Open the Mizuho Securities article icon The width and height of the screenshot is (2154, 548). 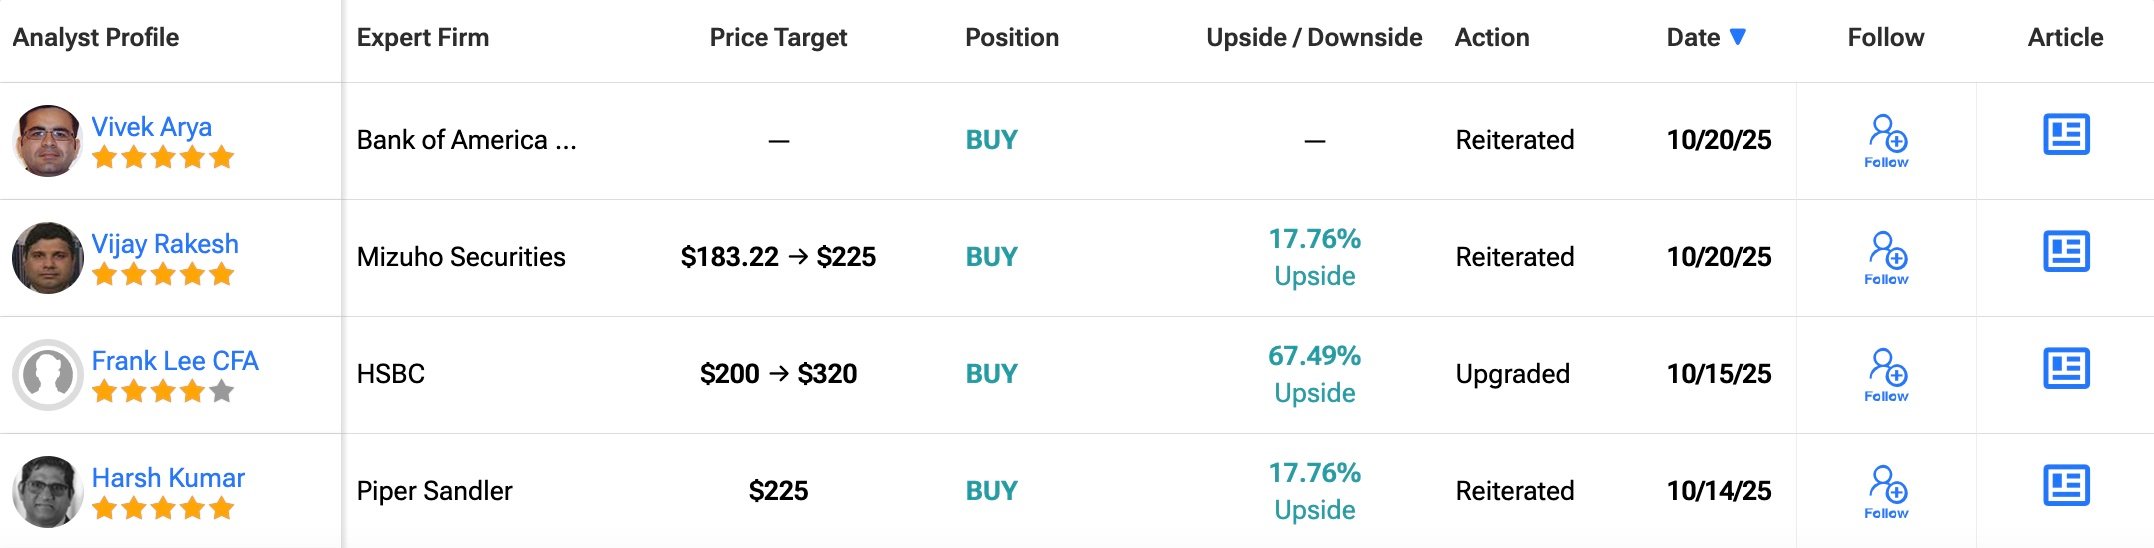(x=2065, y=252)
